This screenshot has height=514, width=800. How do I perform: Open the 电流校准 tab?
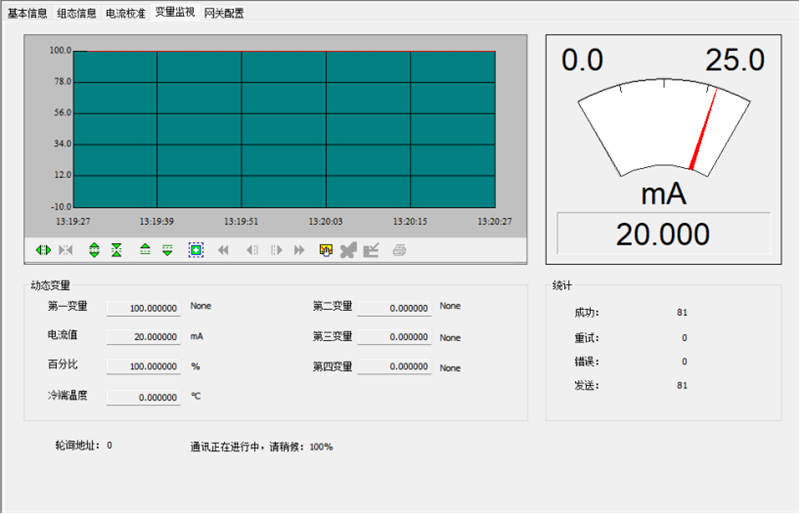pos(126,13)
